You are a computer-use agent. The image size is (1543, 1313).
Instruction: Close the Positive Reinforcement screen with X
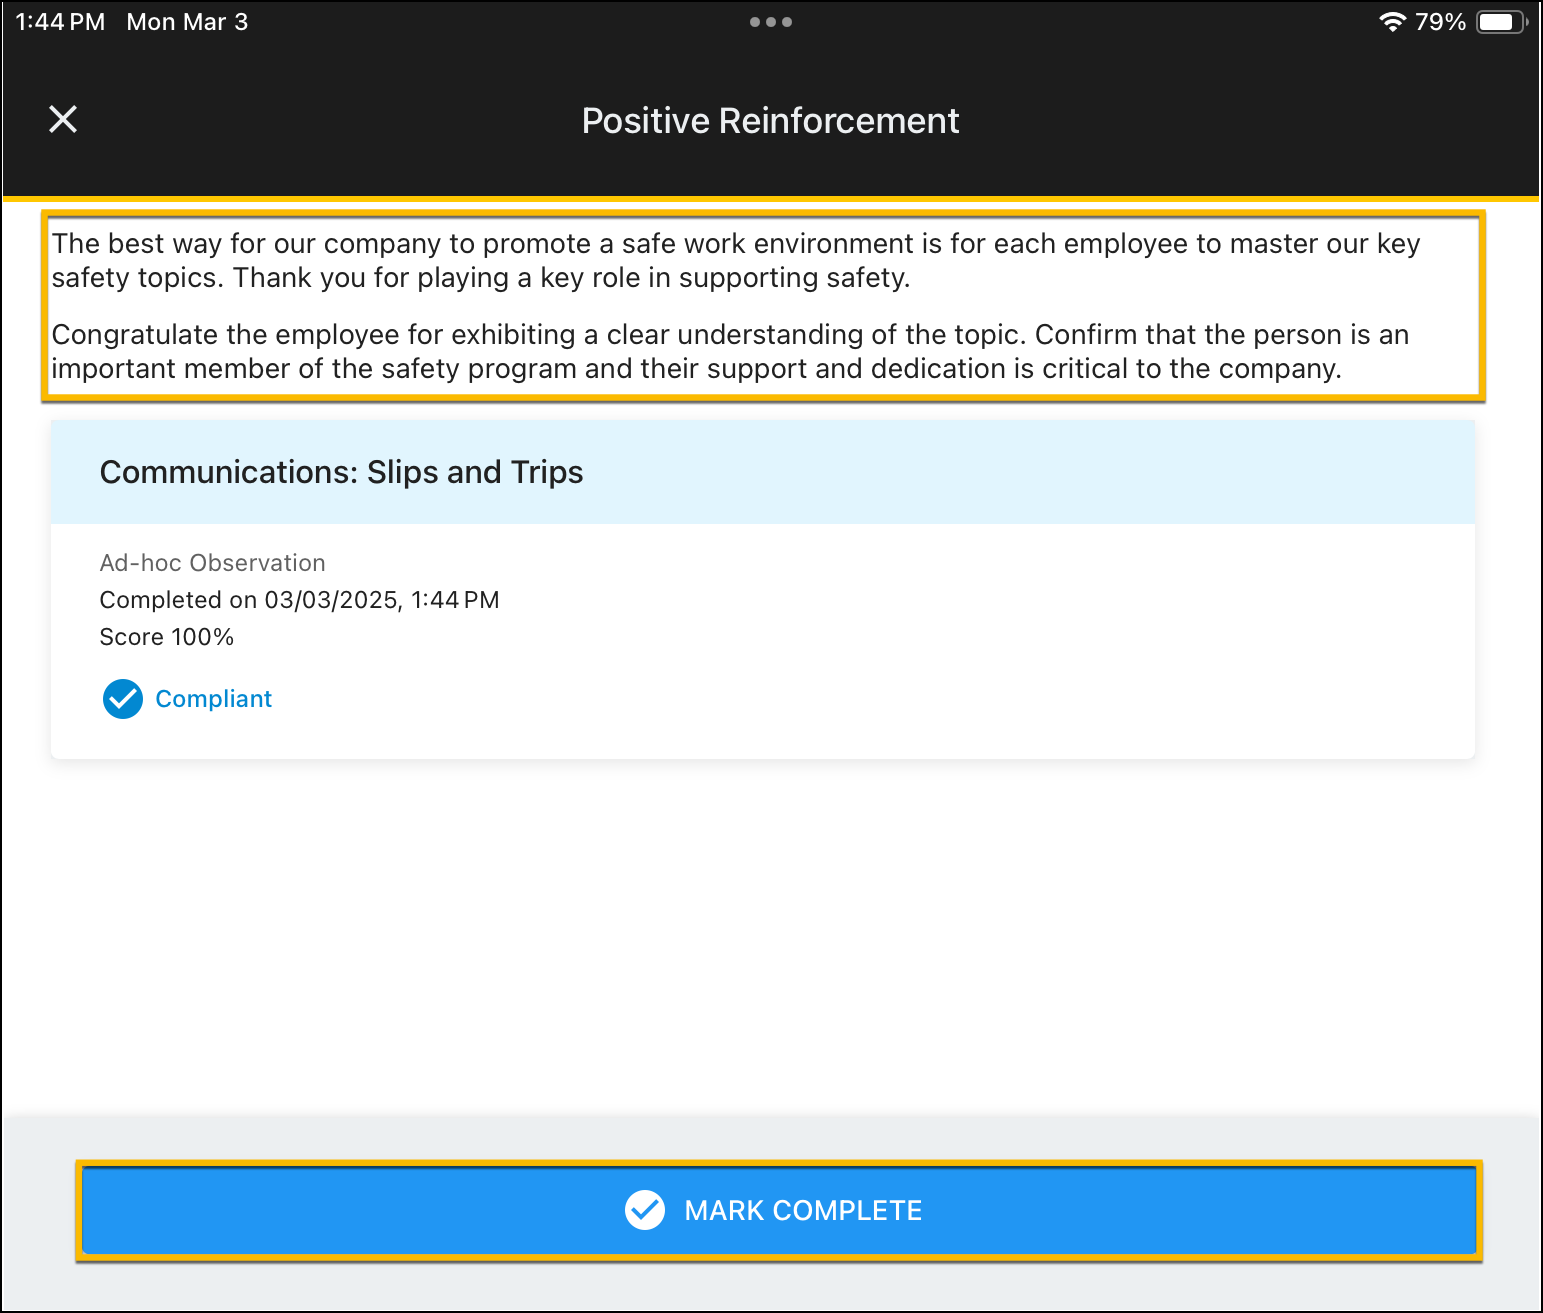(63, 120)
